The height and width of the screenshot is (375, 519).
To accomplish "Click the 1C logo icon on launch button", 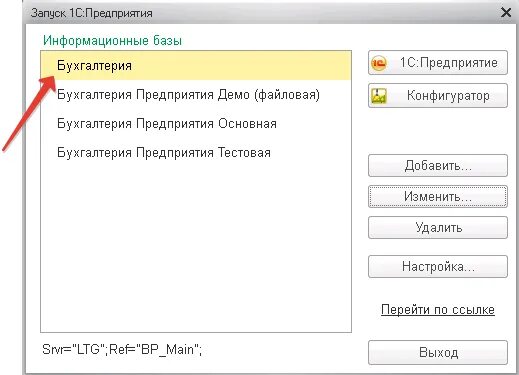I will coord(379,63).
